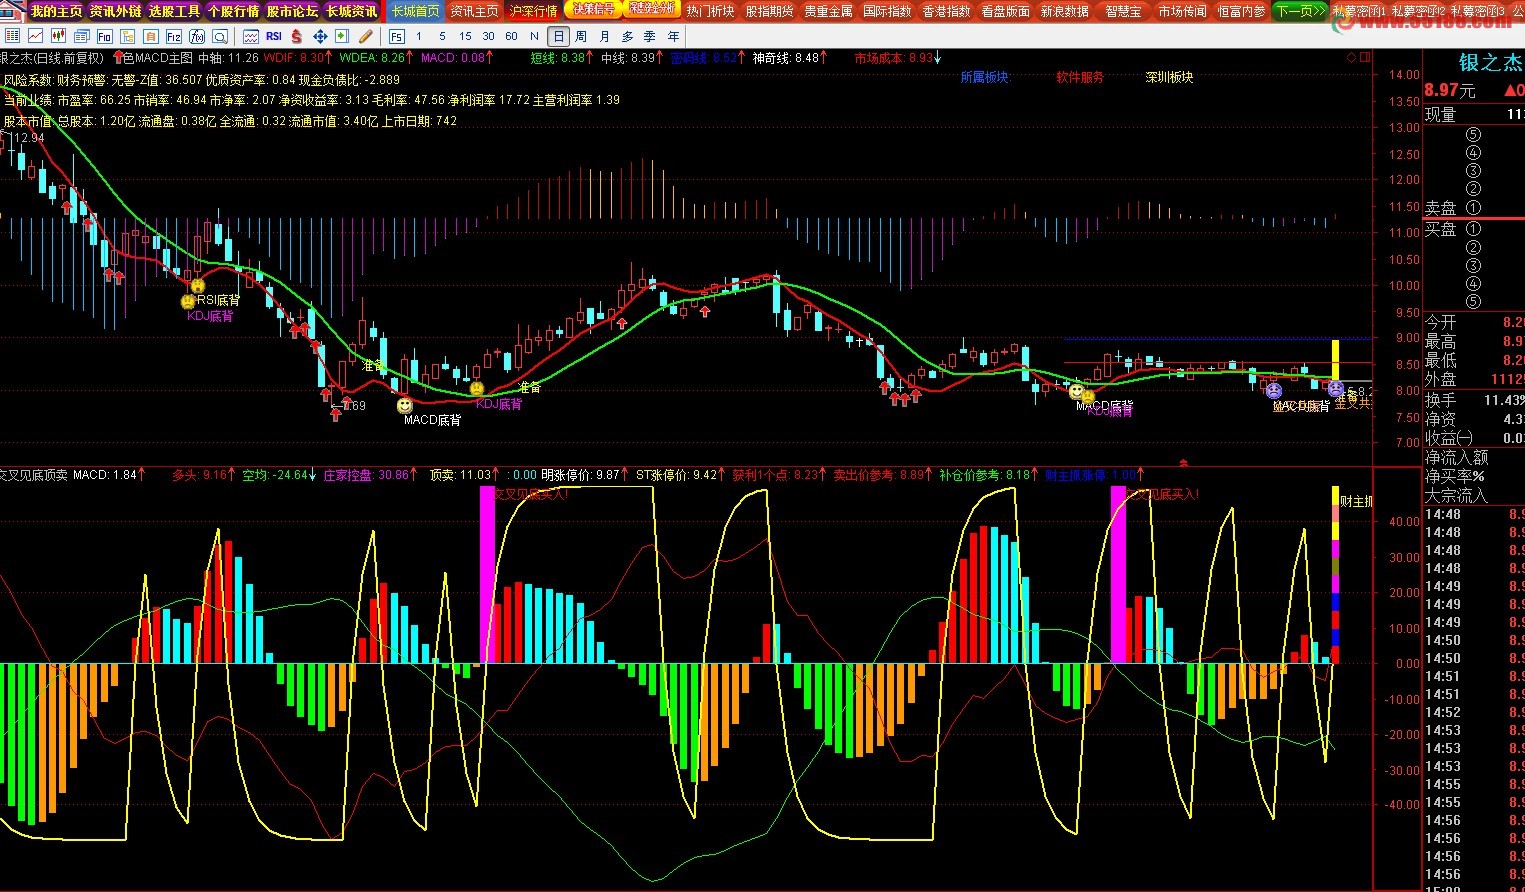The height and width of the screenshot is (892, 1525).
Task: Go to next page 下一页>> button
Action: pos(1300,11)
